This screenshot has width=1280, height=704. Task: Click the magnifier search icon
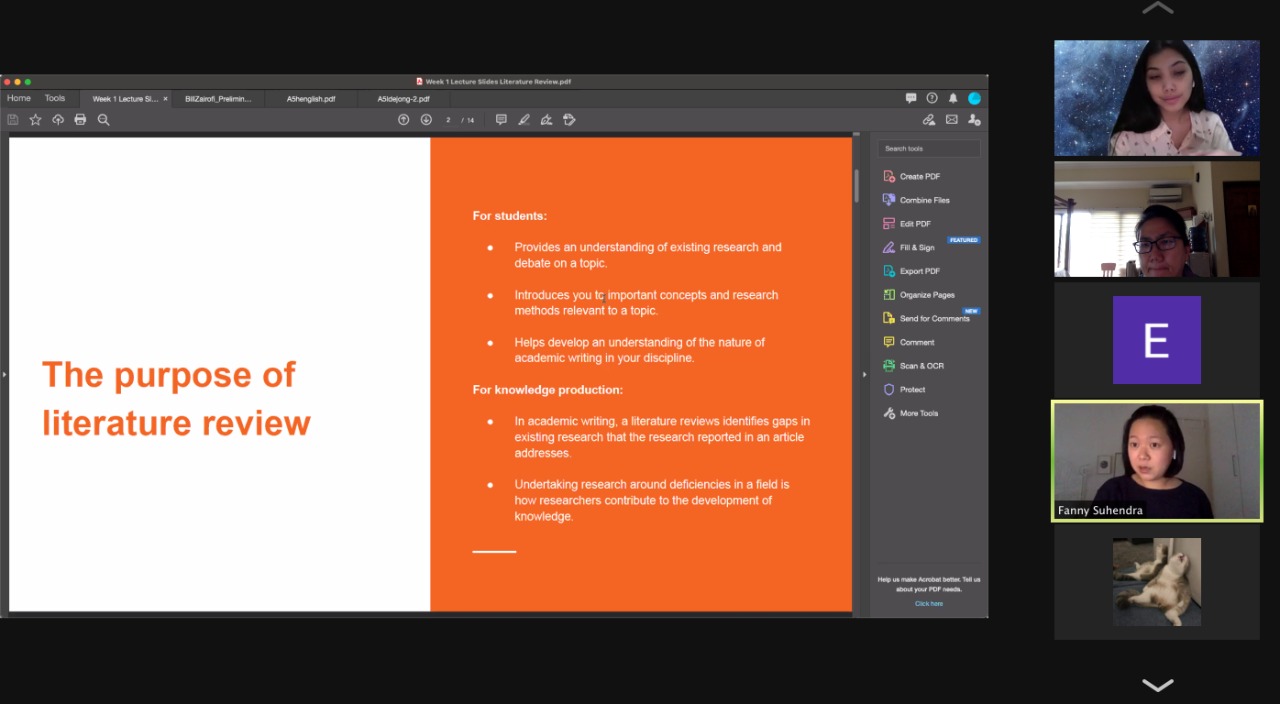pyautogui.click(x=103, y=120)
